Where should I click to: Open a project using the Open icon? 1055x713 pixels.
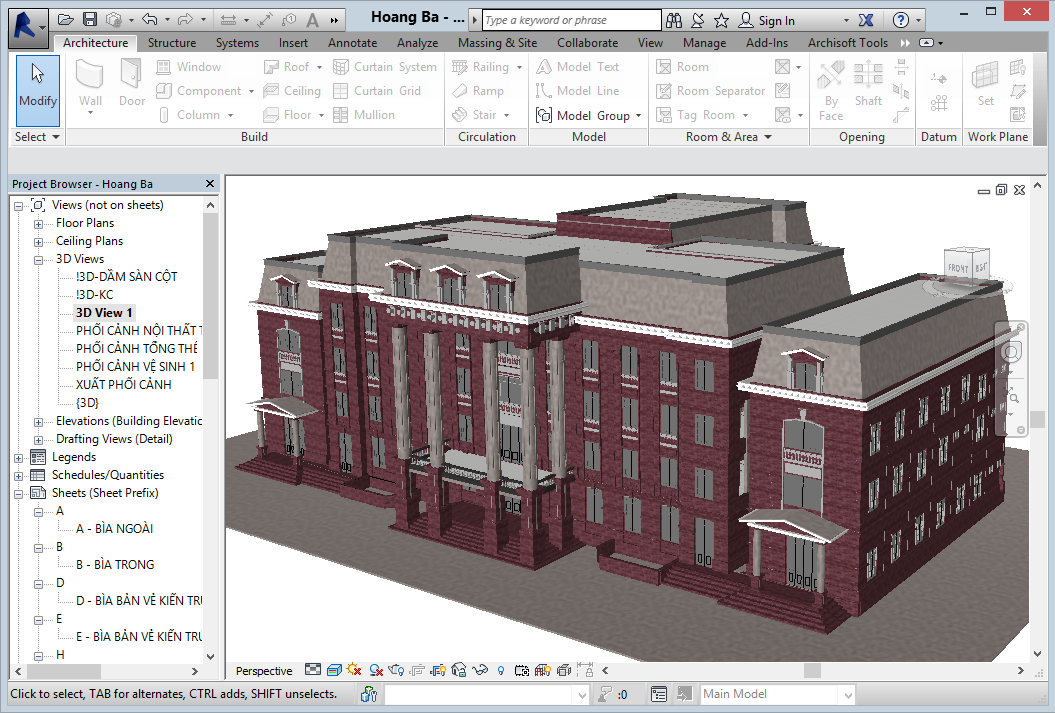tap(65, 19)
